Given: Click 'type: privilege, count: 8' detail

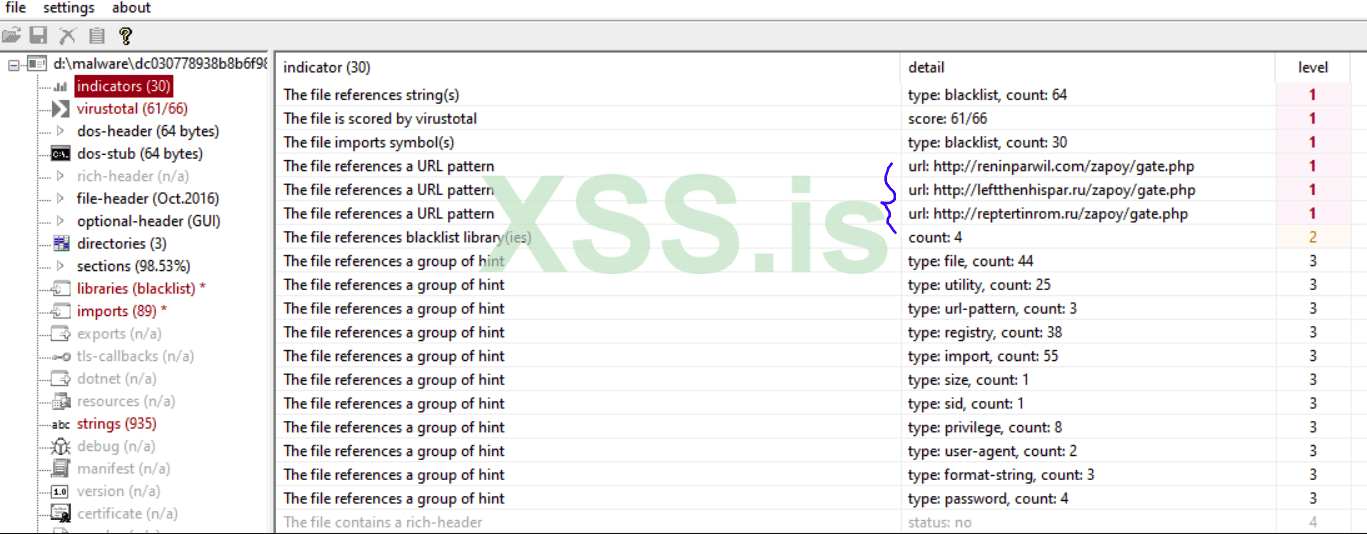Looking at the screenshot, I should click(x=985, y=428).
